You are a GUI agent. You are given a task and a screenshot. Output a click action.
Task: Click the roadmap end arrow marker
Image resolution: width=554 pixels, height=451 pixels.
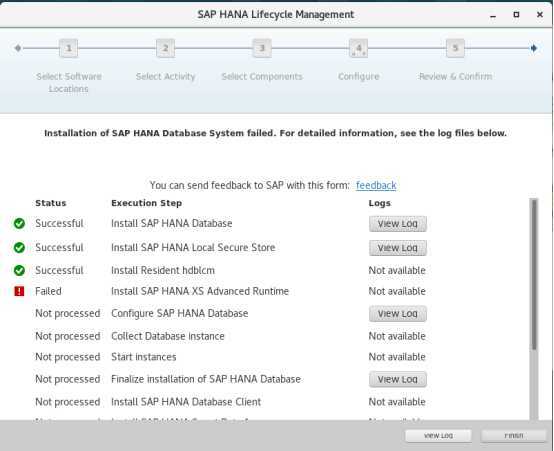coord(534,48)
